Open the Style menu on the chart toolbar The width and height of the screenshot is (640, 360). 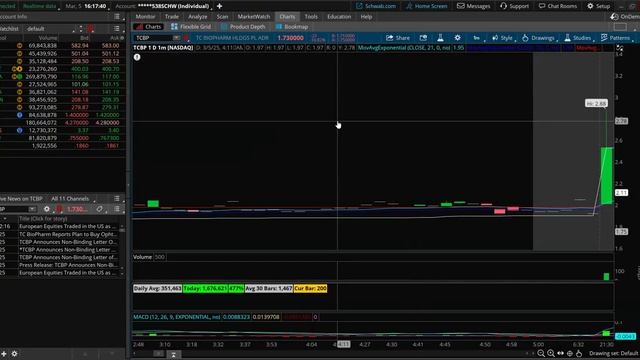502,38
